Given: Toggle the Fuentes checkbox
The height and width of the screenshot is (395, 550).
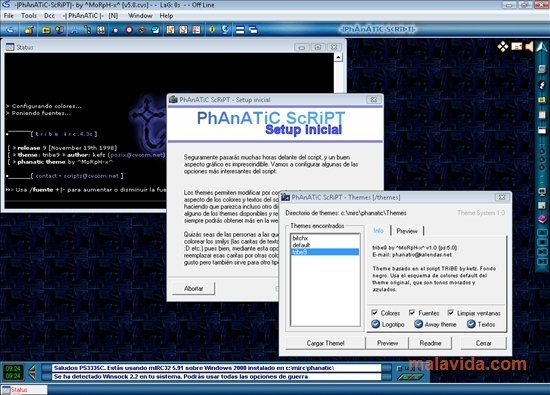Looking at the screenshot, I should [412, 313].
